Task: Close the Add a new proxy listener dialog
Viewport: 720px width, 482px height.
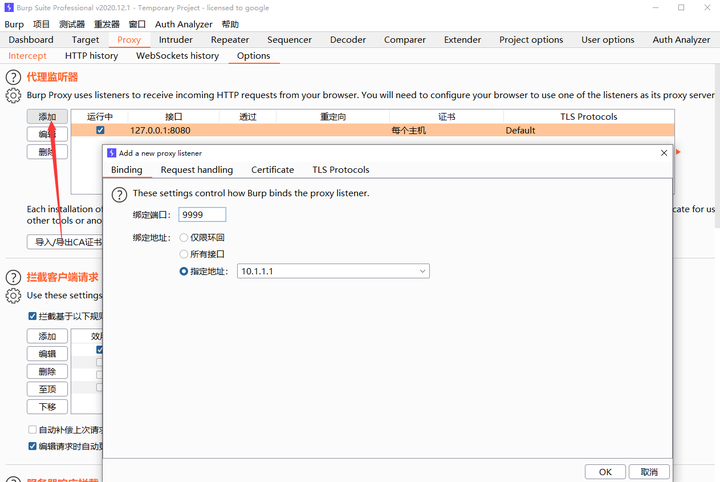Action: coord(664,153)
